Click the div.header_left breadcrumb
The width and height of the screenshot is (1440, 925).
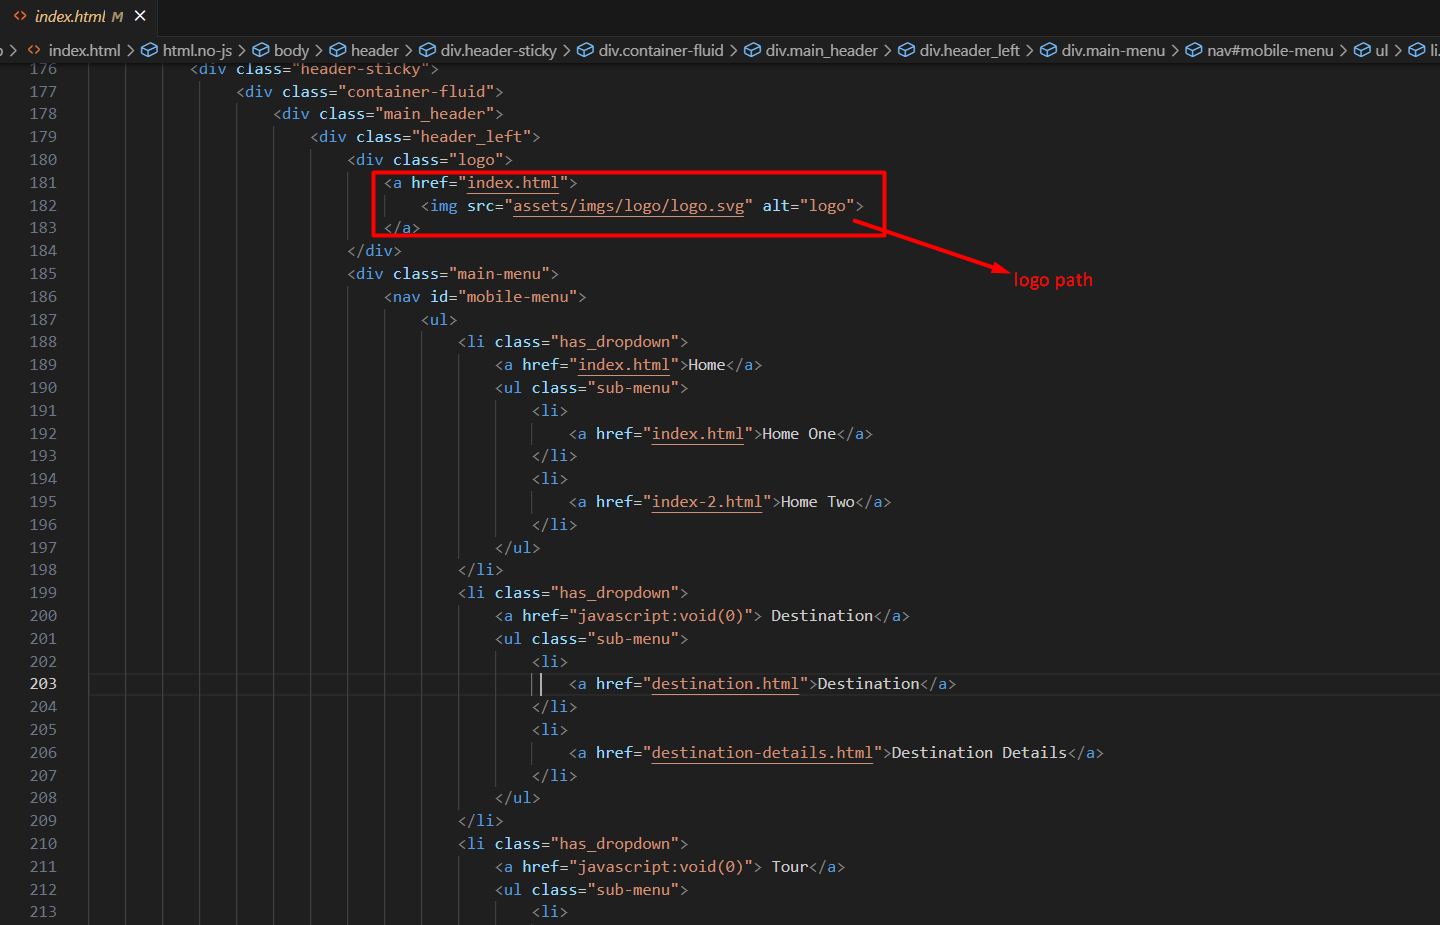coord(969,50)
